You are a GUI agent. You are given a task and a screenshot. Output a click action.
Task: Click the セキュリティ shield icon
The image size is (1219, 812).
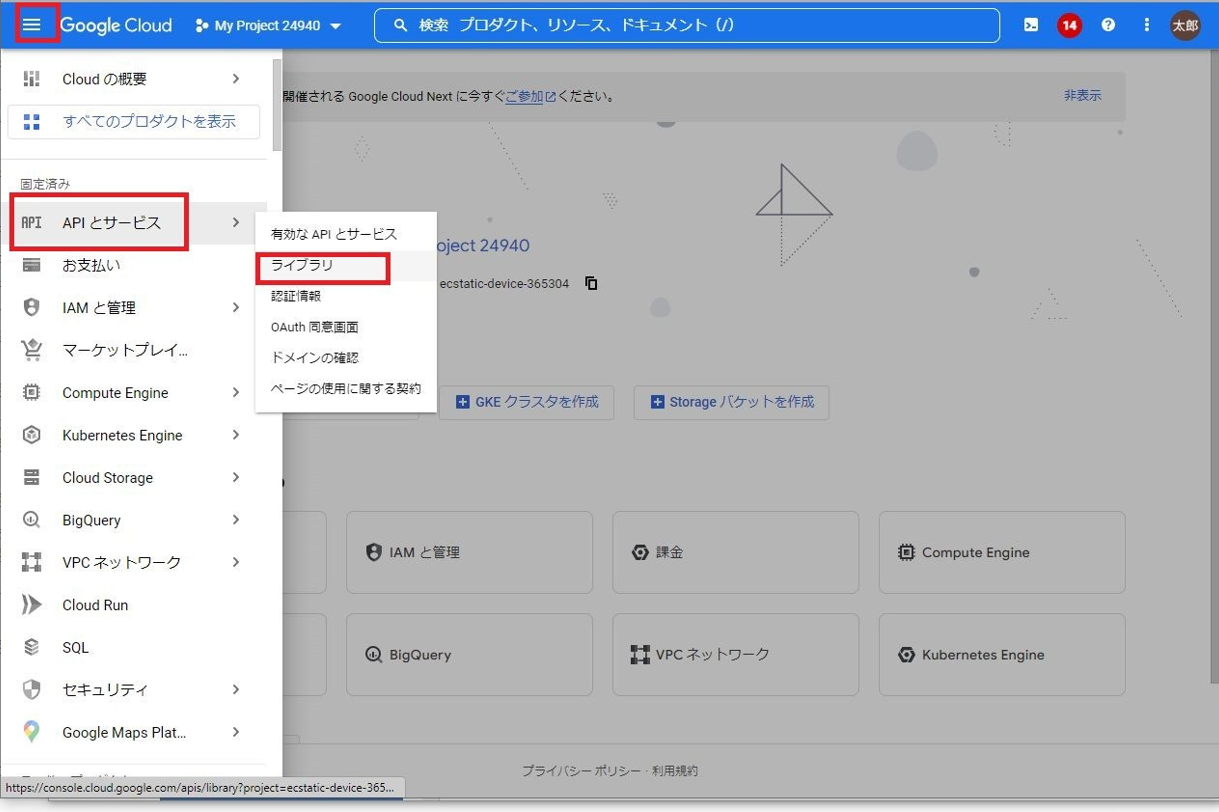click(32, 690)
